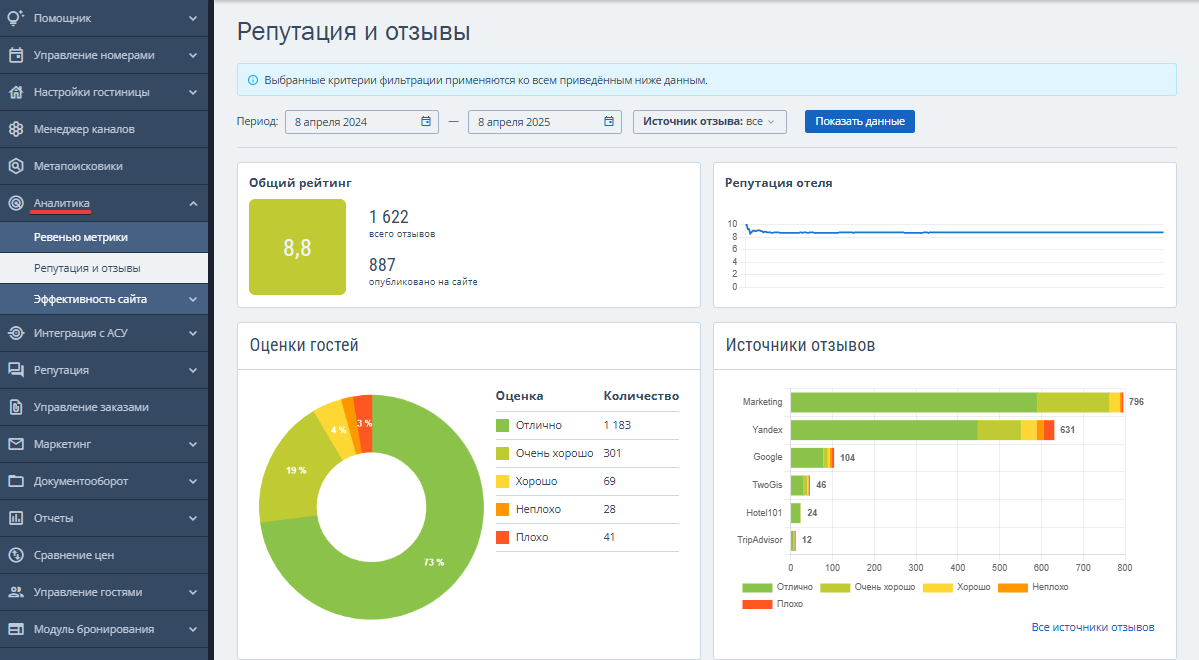Open calendar icon in end date field
The image size is (1199, 660).
point(608,121)
